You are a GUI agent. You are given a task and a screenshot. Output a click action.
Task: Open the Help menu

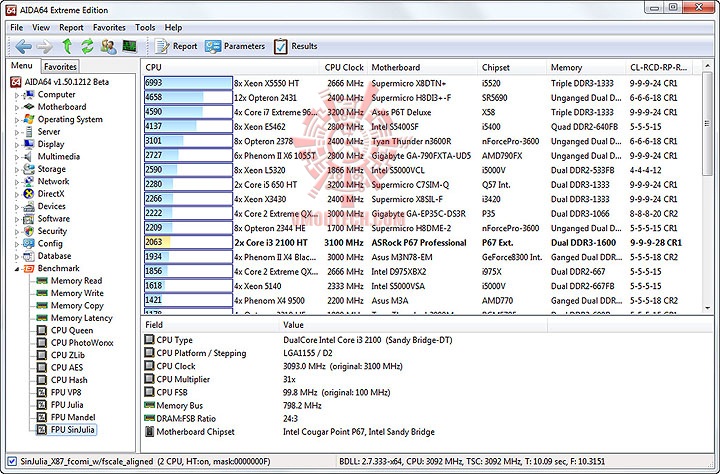coord(173,28)
